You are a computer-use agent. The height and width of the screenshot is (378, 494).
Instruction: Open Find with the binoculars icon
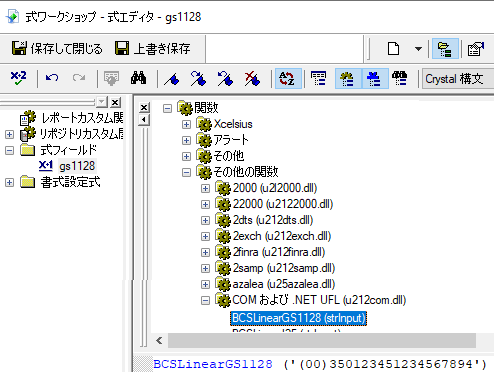[138, 78]
